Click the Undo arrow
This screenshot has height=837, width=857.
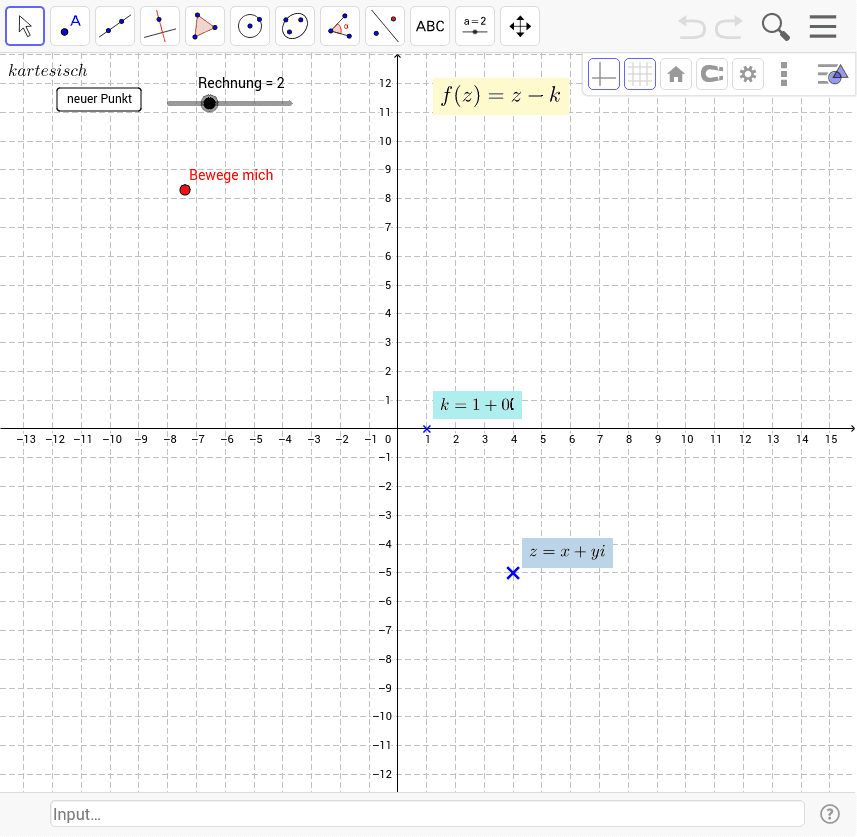(x=692, y=26)
